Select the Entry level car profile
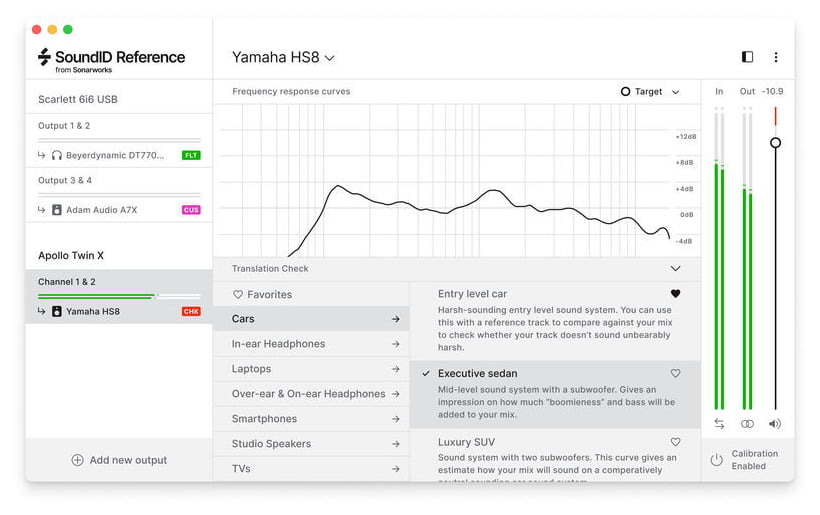This screenshot has height=515, width=820. coord(555,321)
